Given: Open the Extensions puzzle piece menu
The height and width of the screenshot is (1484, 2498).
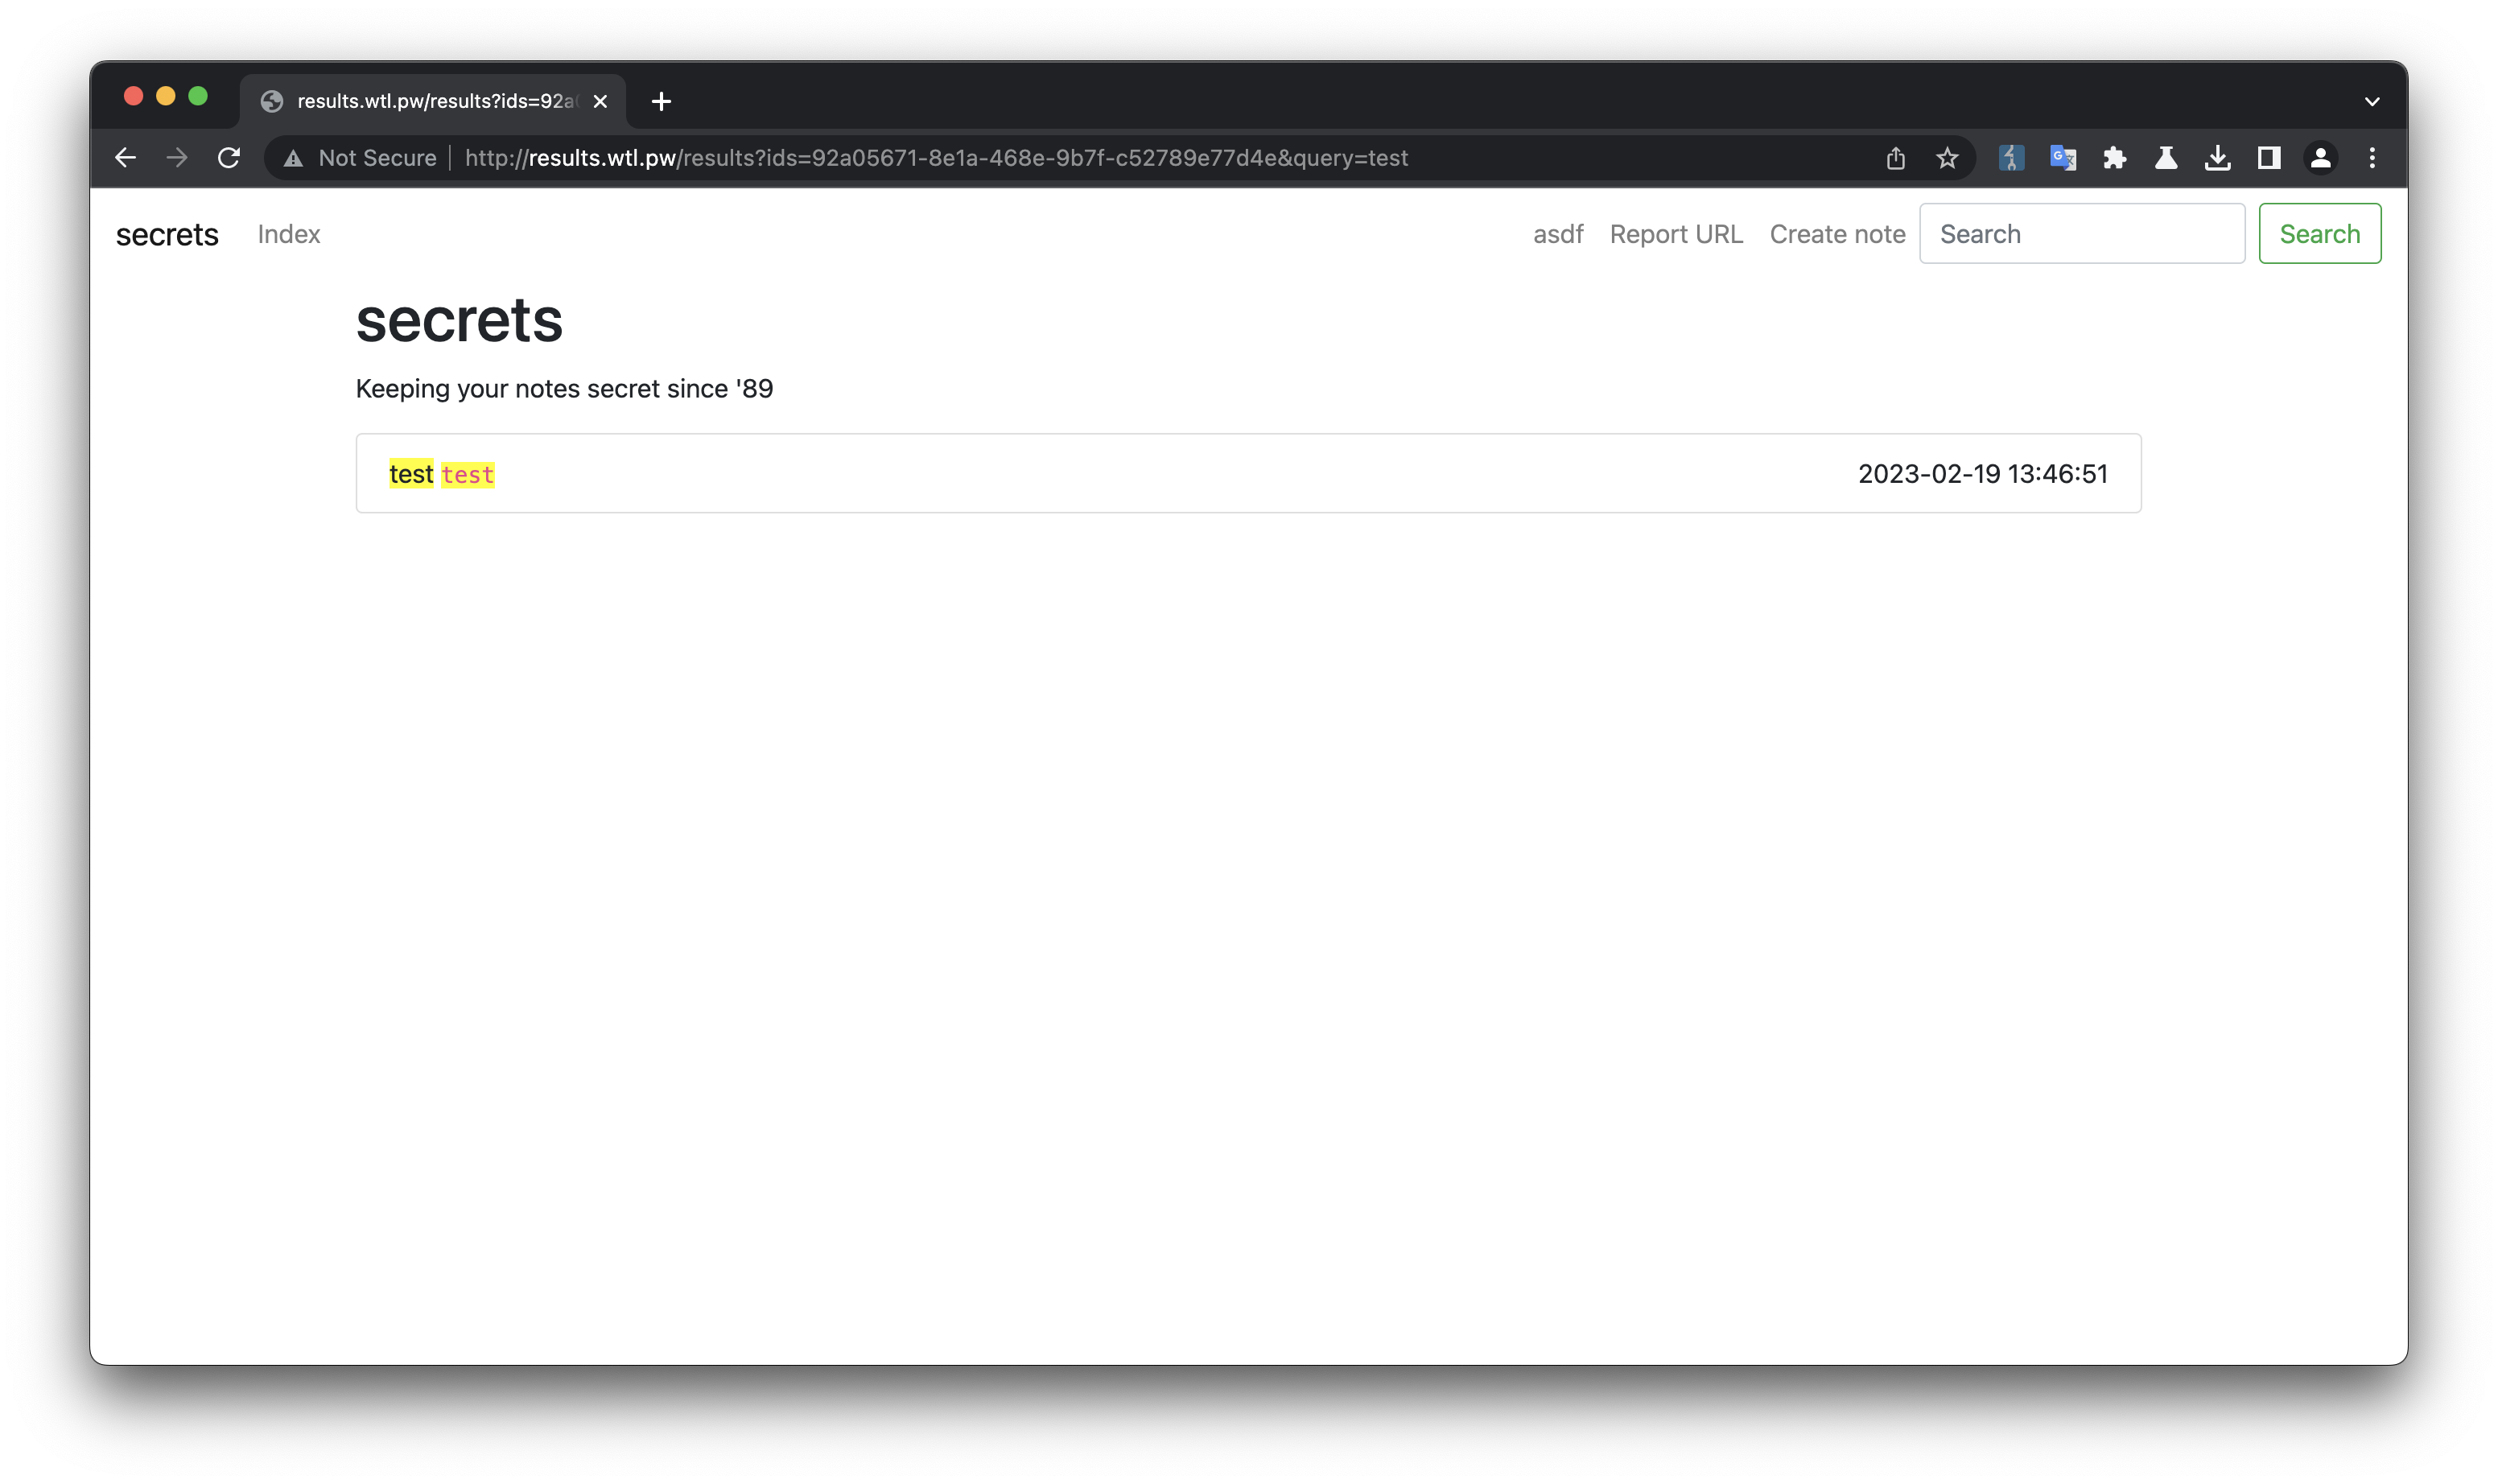Looking at the screenshot, I should point(2114,158).
